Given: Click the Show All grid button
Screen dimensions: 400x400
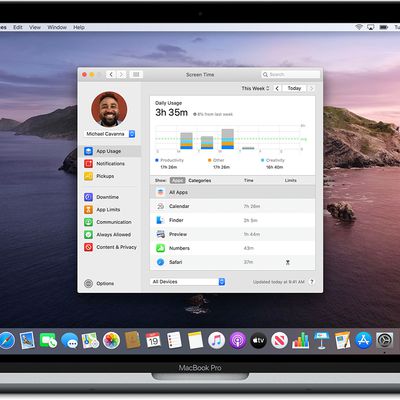Looking at the screenshot, I should click(x=136, y=74).
